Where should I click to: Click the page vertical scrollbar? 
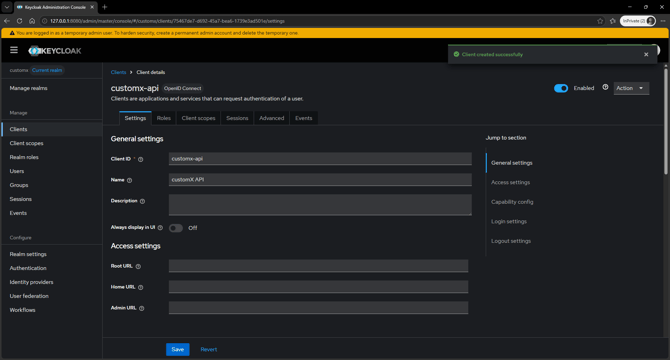click(x=665, y=120)
